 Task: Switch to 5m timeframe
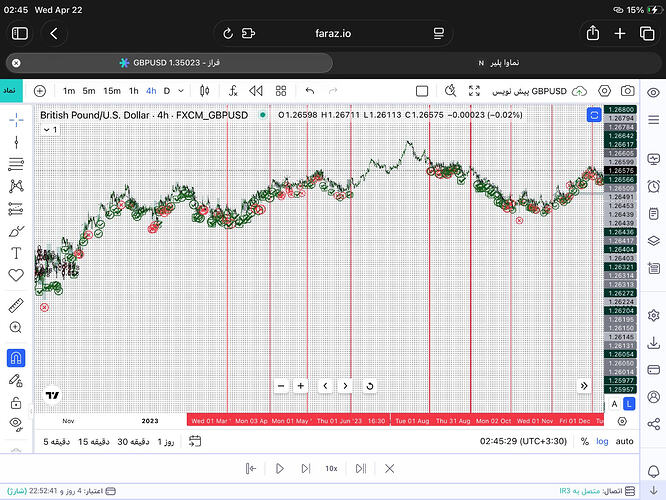[x=89, y=91]
